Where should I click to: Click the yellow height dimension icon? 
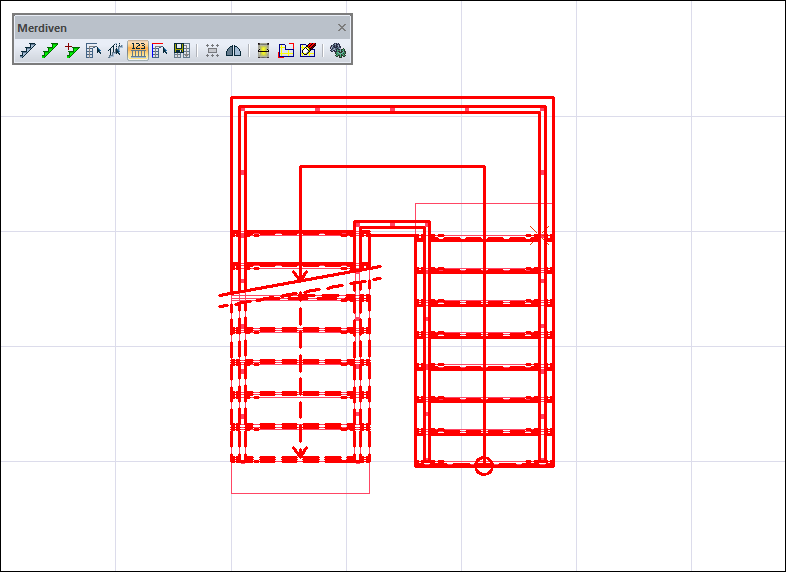(264, 51)
